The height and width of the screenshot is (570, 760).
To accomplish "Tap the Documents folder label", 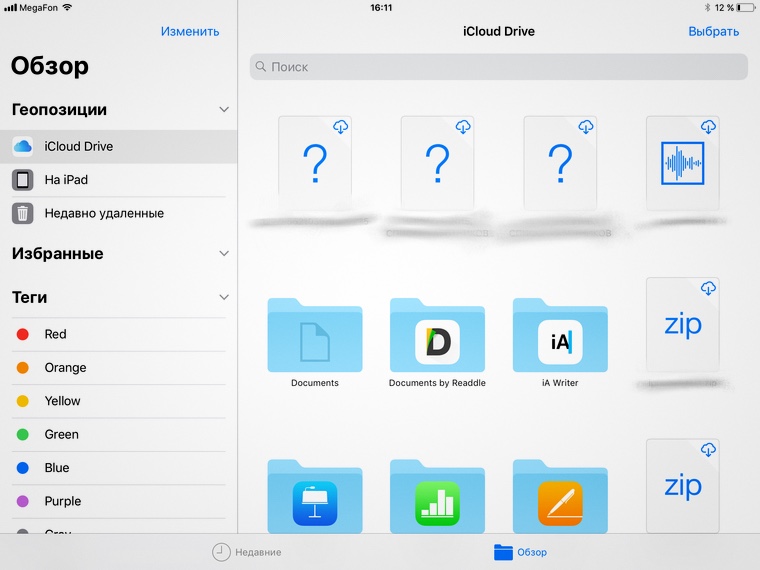I will coord(315,383).
